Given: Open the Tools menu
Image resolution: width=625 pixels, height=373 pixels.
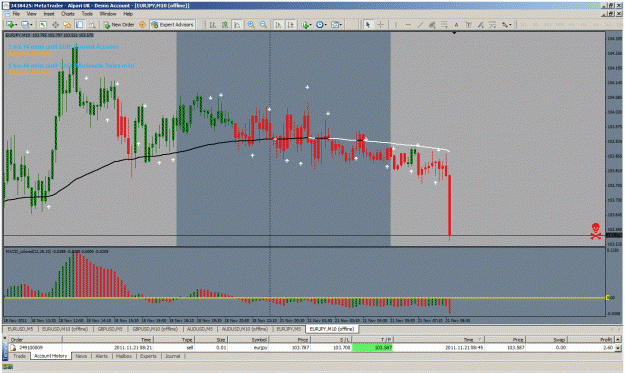Looking at the screenshot, I should [x=87, y=14].
